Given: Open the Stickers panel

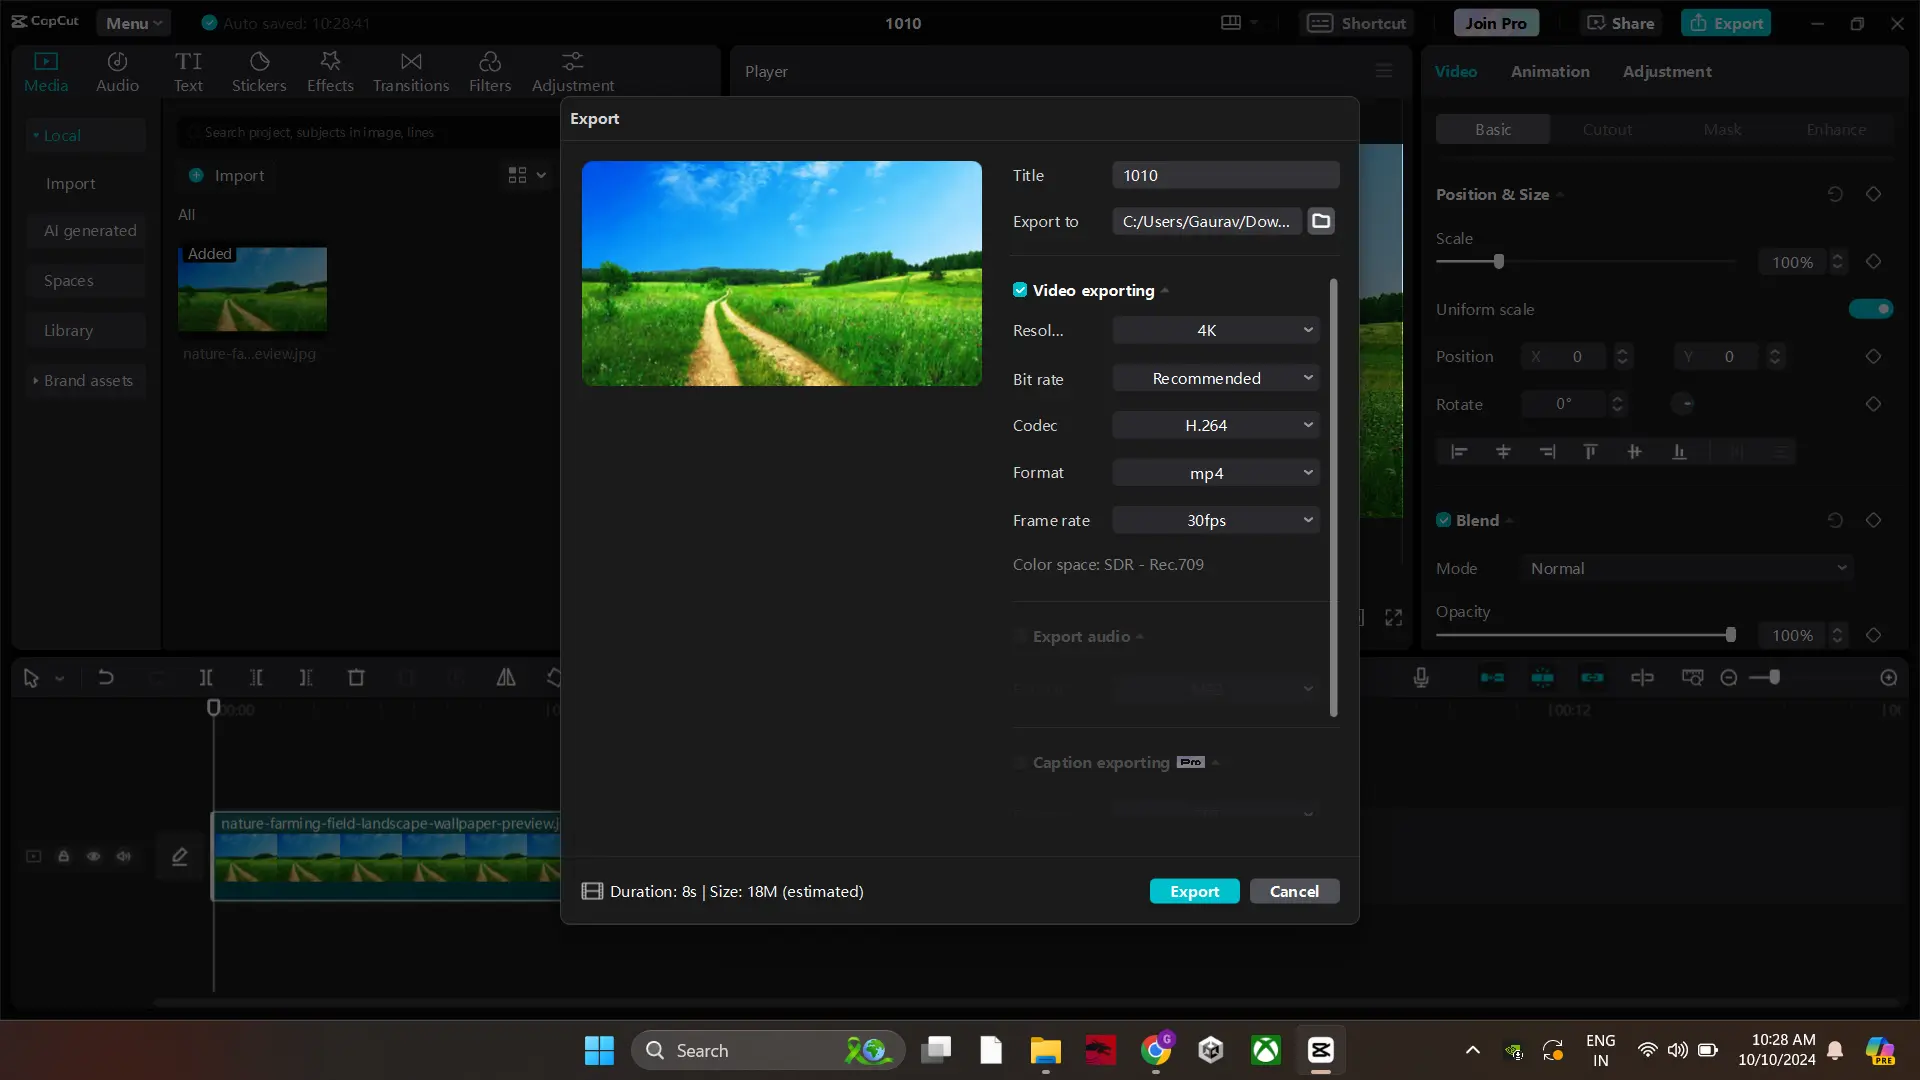Looking at the screenshot, I should 259,72.
